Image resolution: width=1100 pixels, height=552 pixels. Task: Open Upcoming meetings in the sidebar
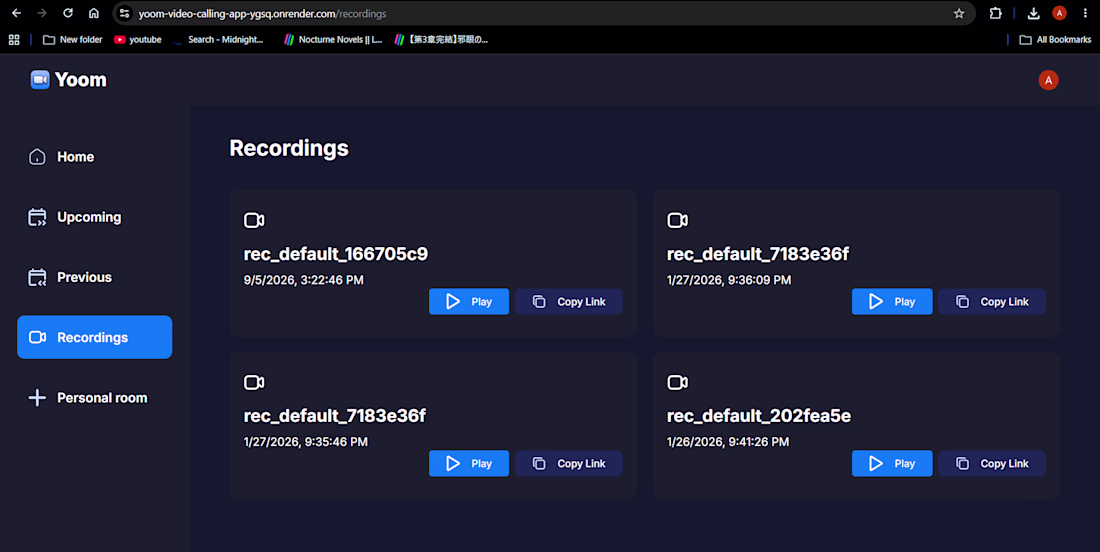[x=95, y=217]
